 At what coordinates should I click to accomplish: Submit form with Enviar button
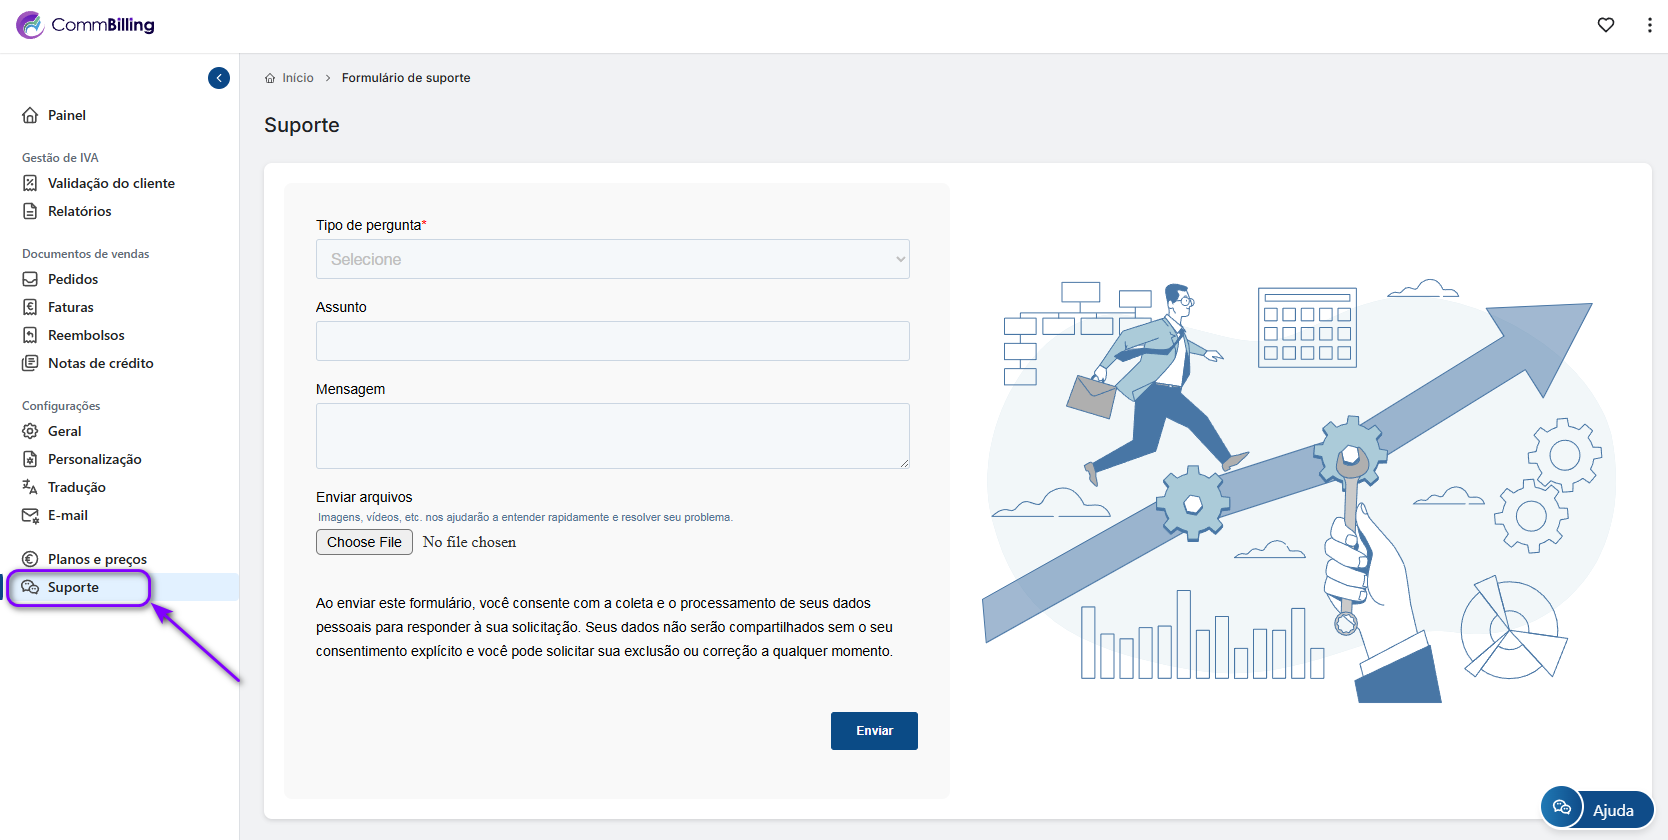click(x=874, y=731)
